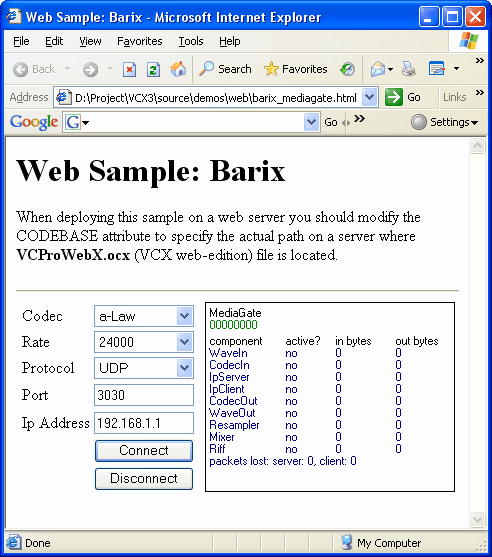Open Google toolbar Settings menu

pyautogui.click(x=444, y=122)
